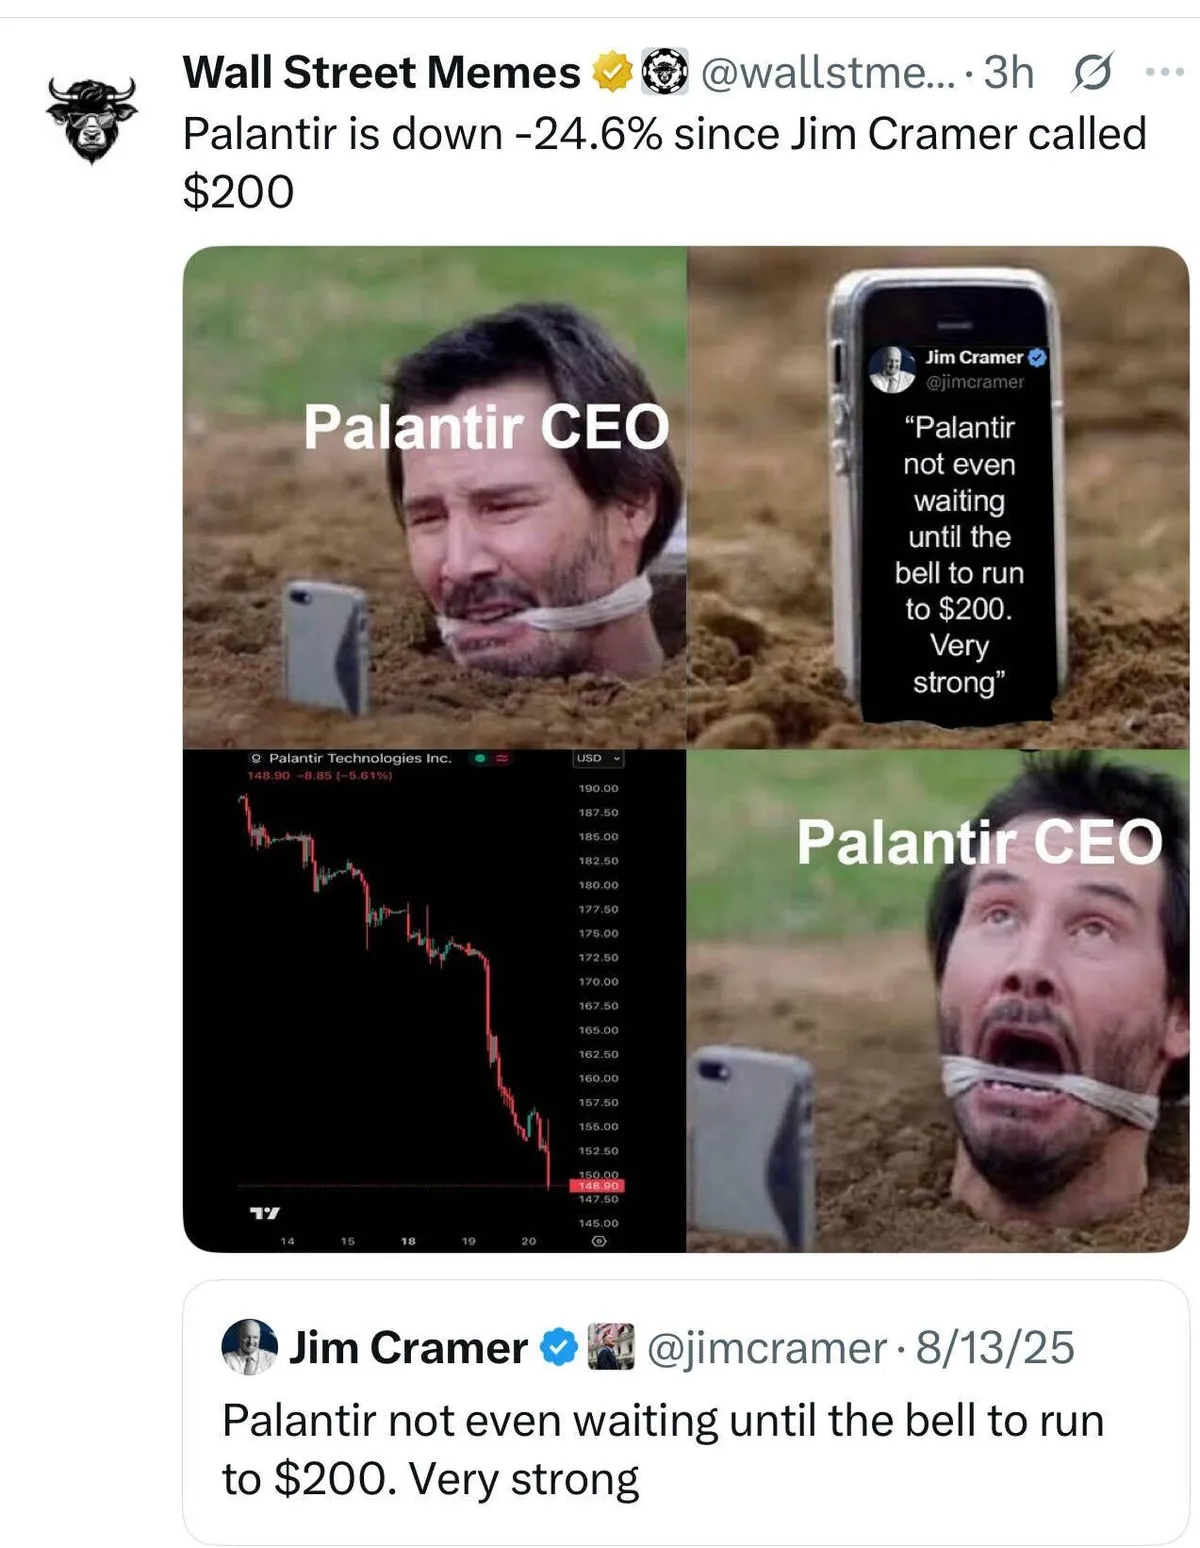1200x1548 pixels.
Task: Open the three-dot more options menu
Action: point(1164,73)
